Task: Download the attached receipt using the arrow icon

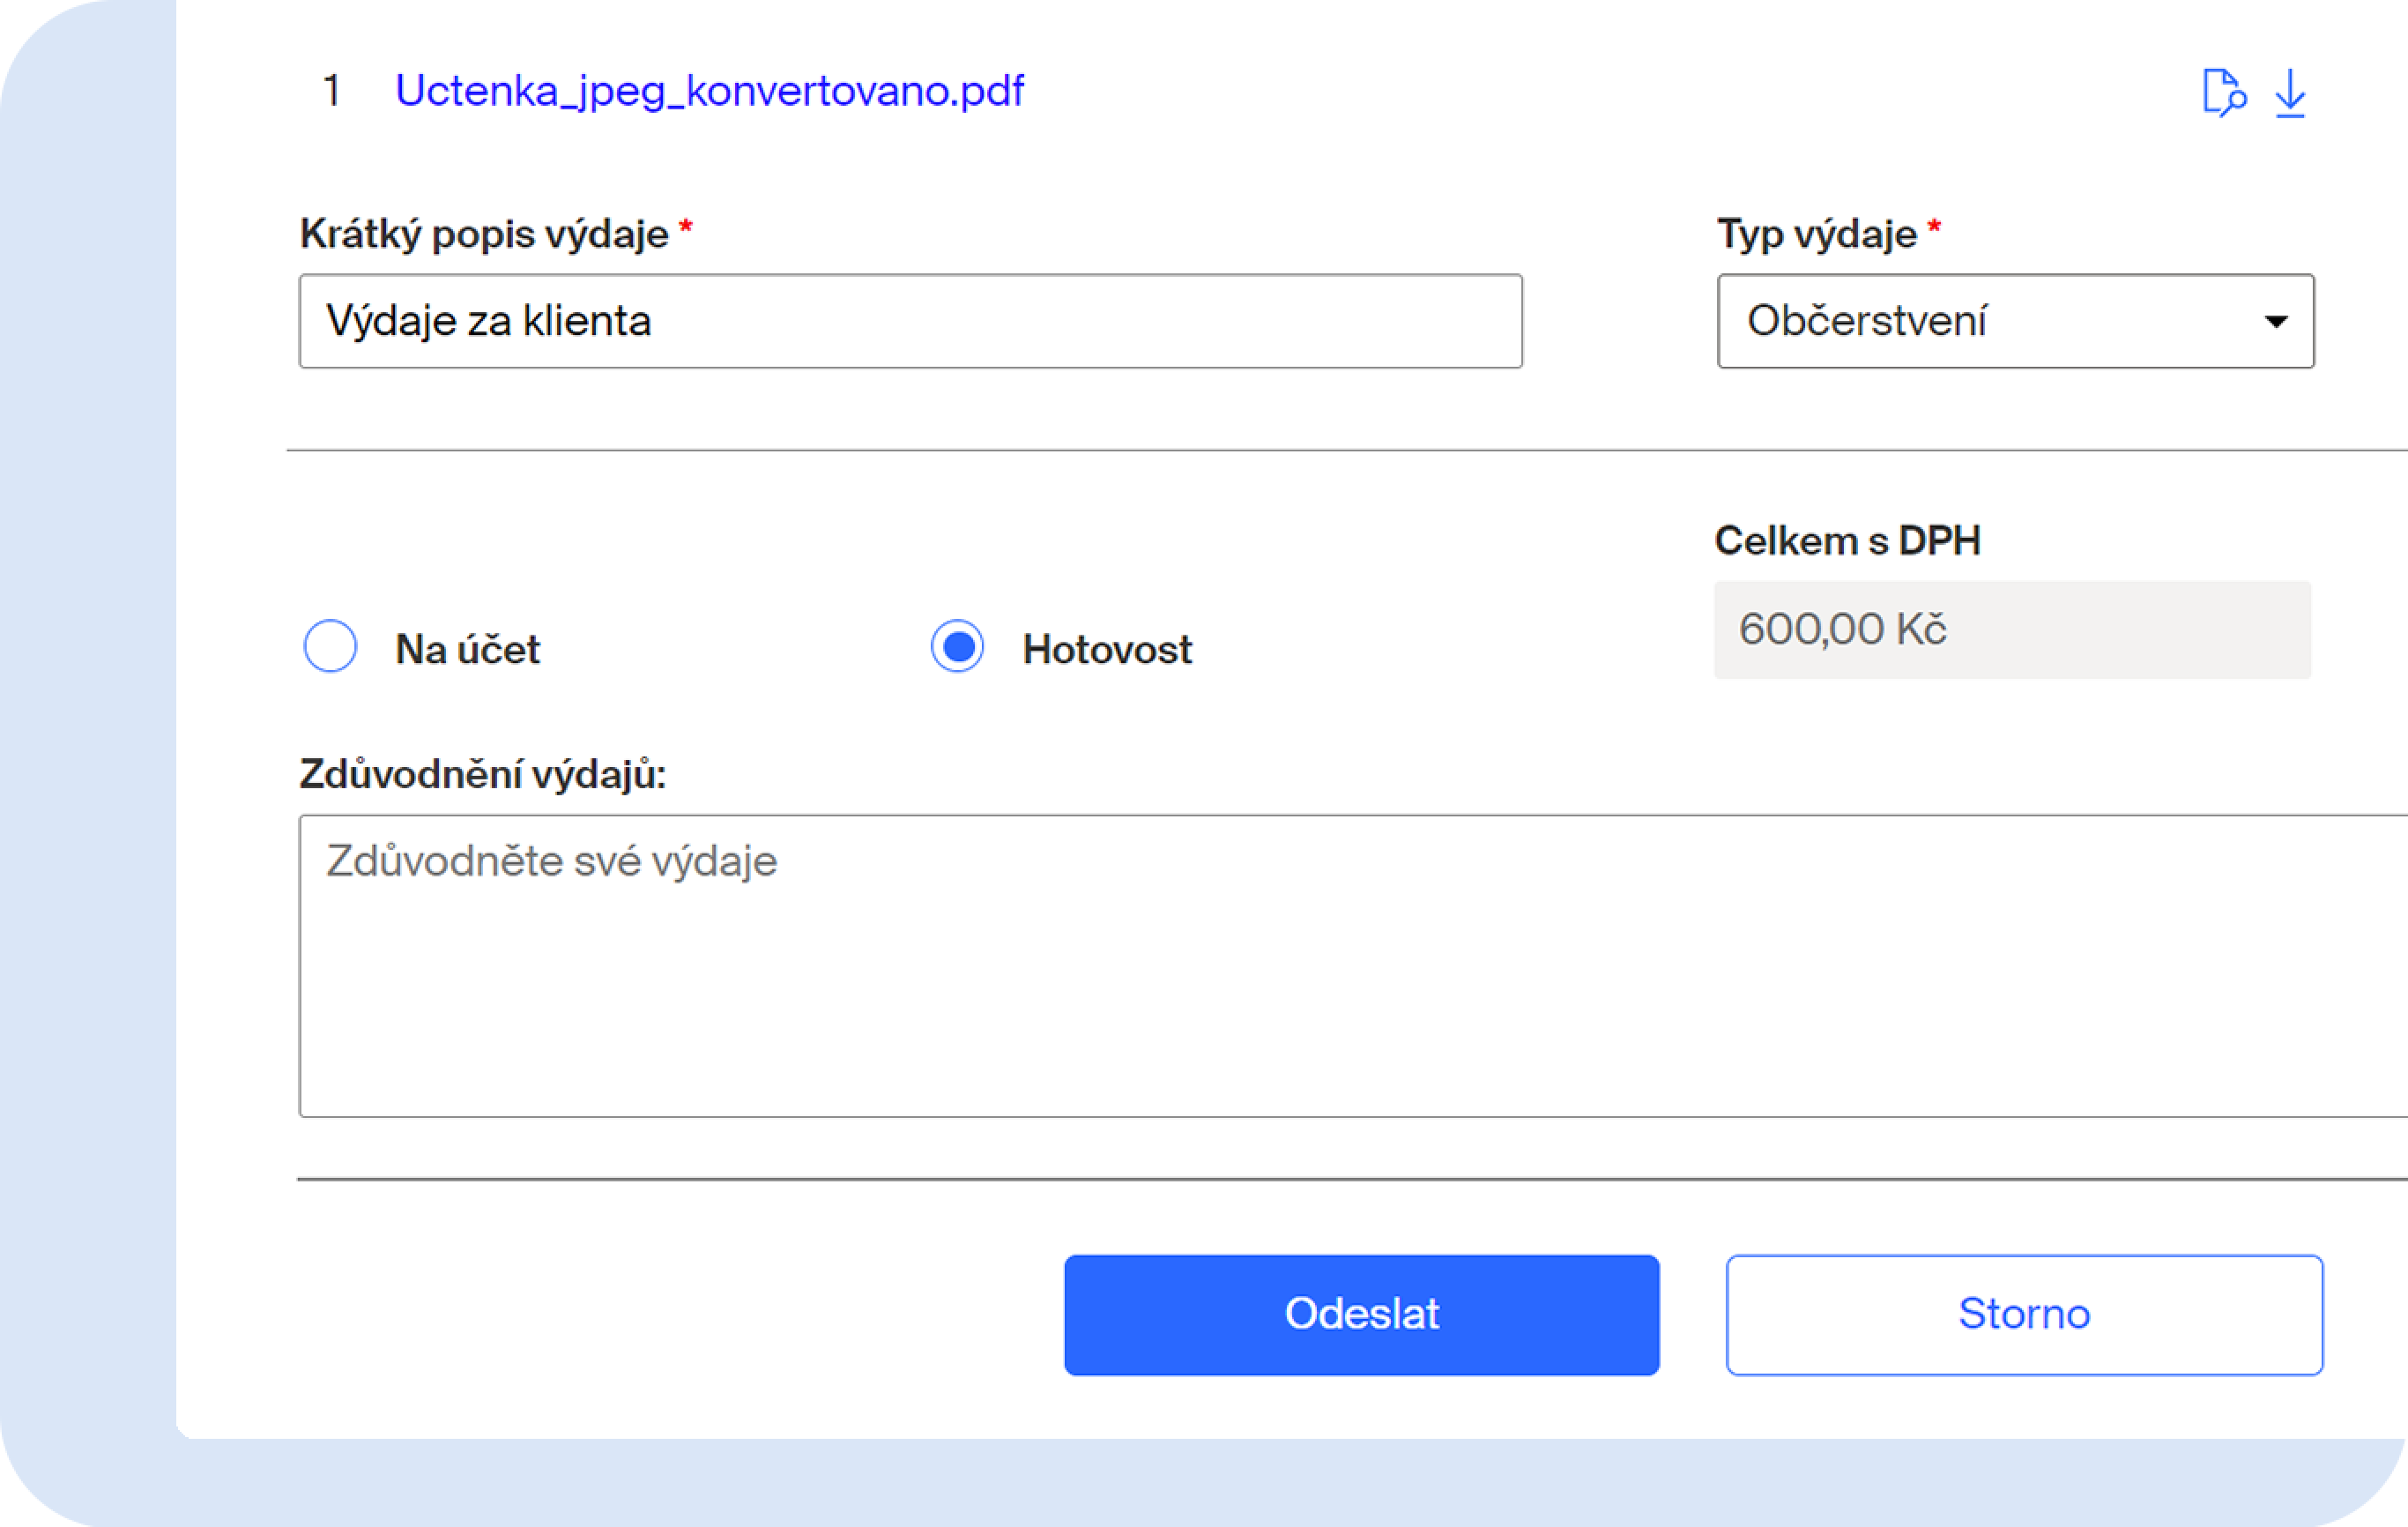Action: pyautogui.click(x=2290, y=93)
